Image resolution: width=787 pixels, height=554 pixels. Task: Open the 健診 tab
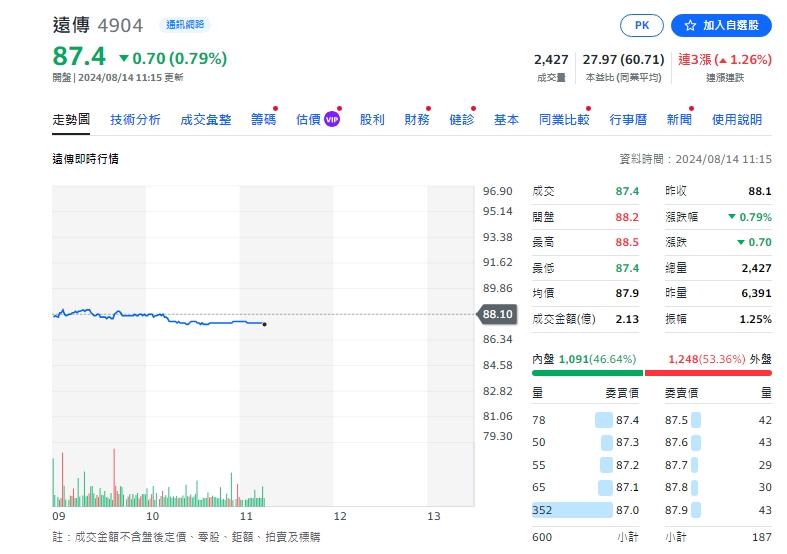pyautogui.click(x=461, y=119)
